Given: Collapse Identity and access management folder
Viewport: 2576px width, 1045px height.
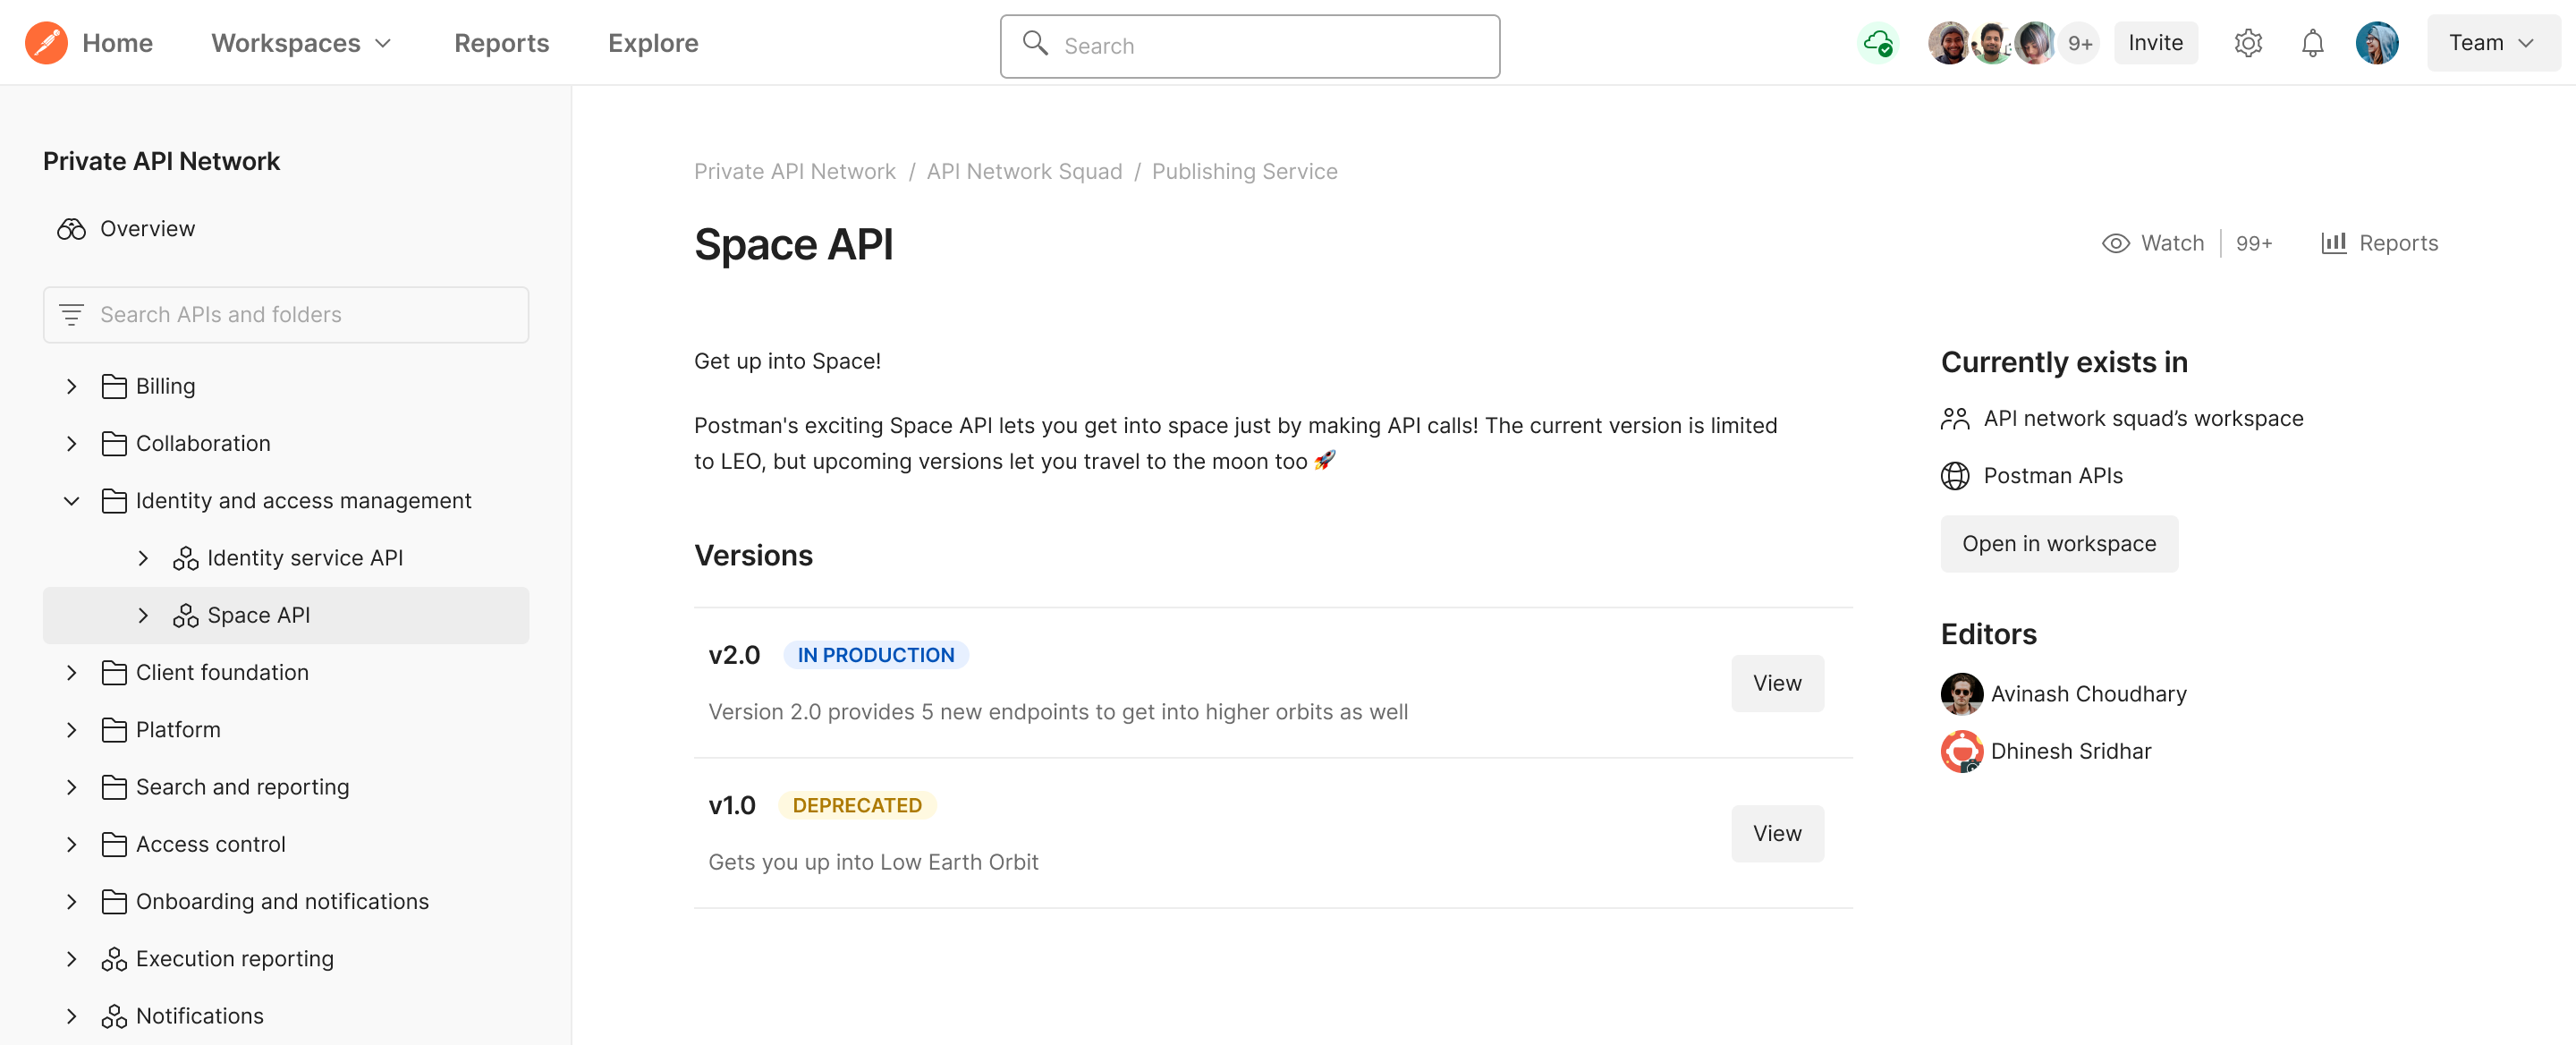Looking at the screenshot, I should [x=70, y=500].
